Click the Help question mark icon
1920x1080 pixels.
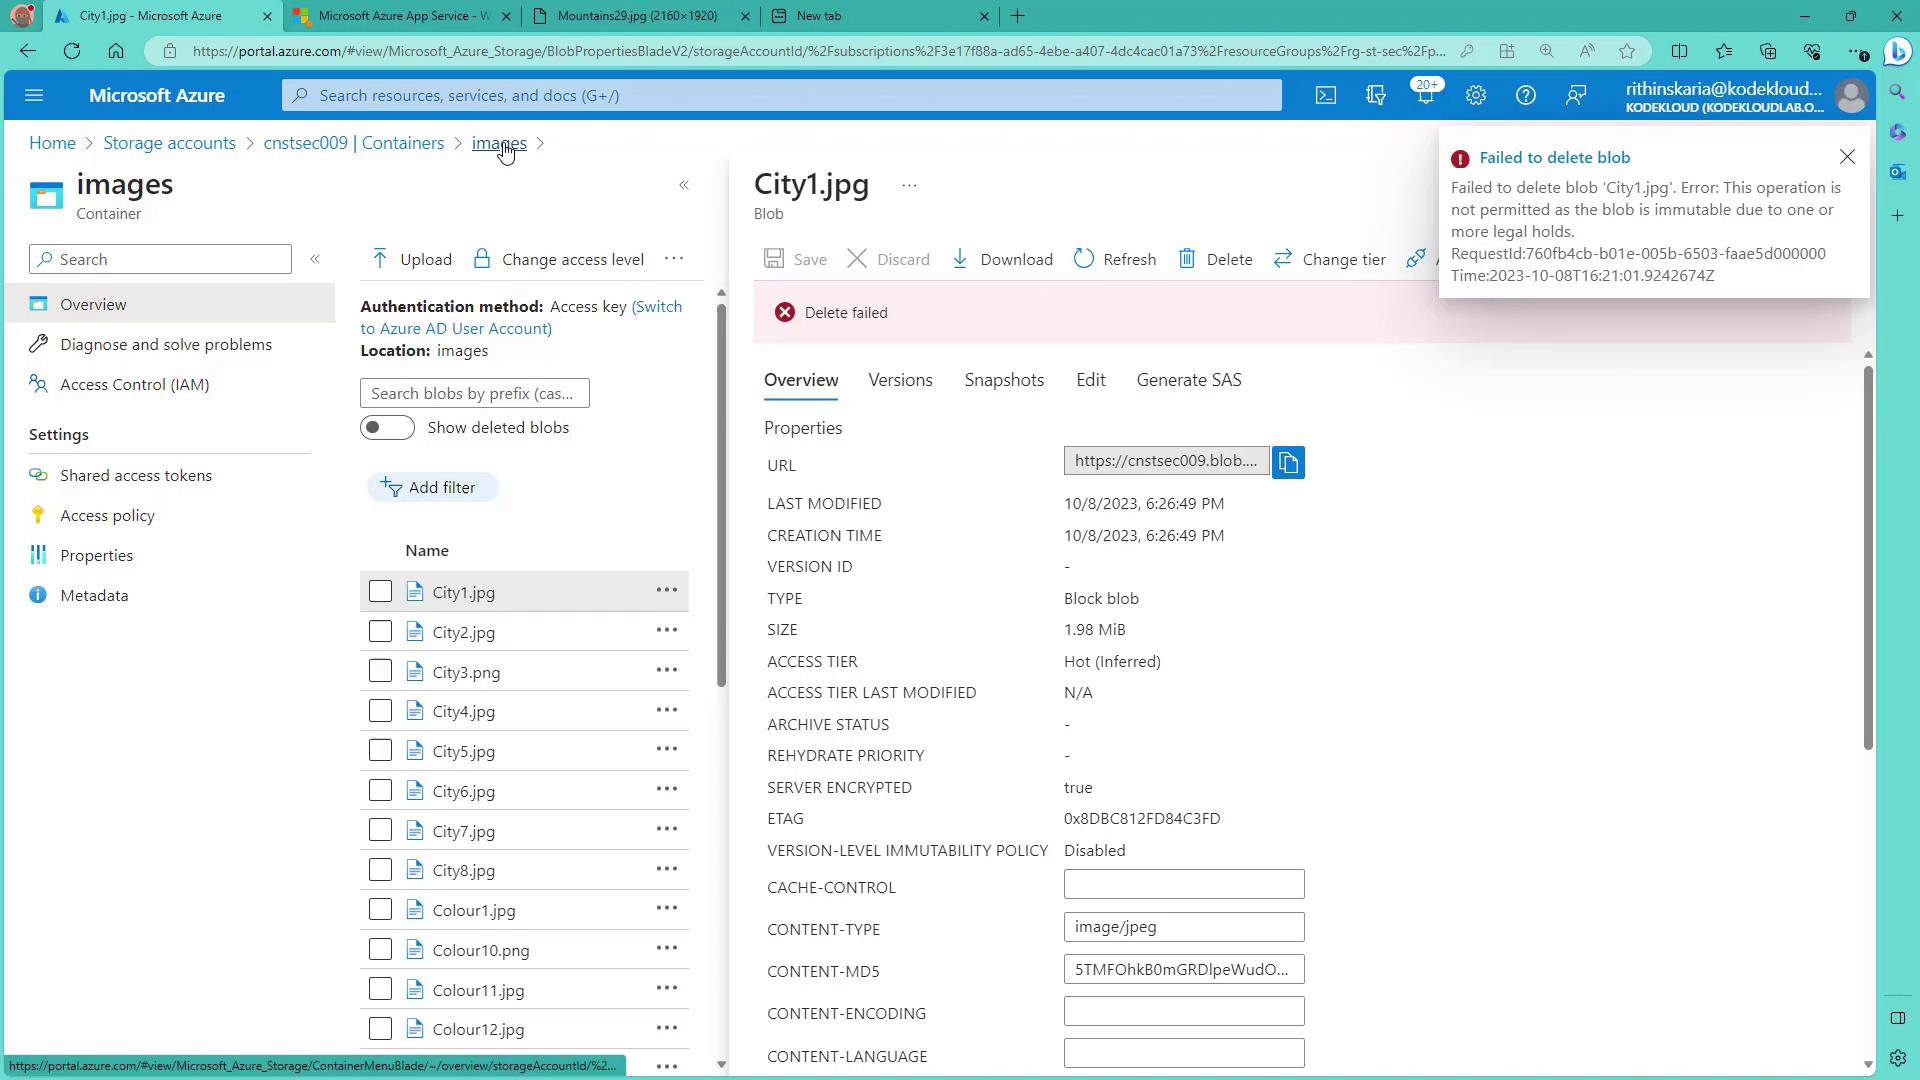click(1525, 95)
